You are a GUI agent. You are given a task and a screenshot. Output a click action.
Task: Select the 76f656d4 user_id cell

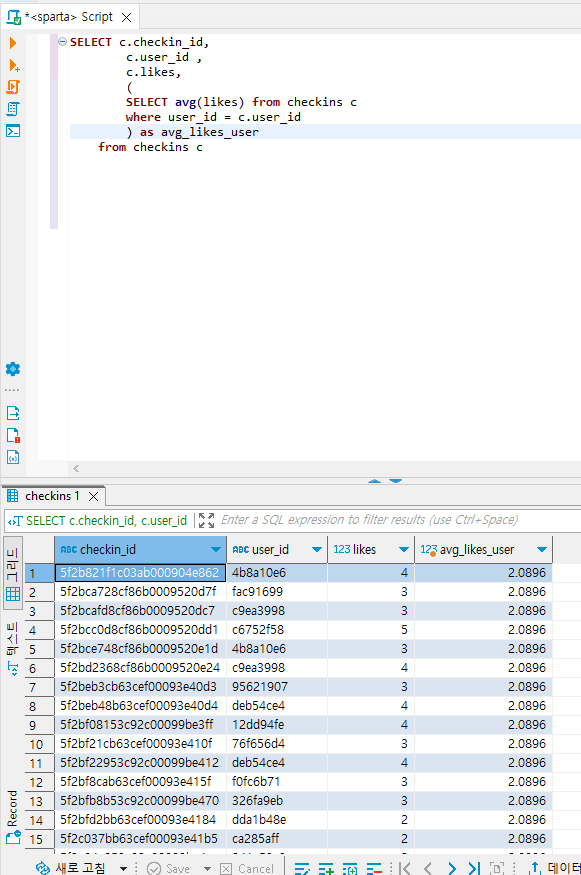pyautogui.click(x=277, y=743)
